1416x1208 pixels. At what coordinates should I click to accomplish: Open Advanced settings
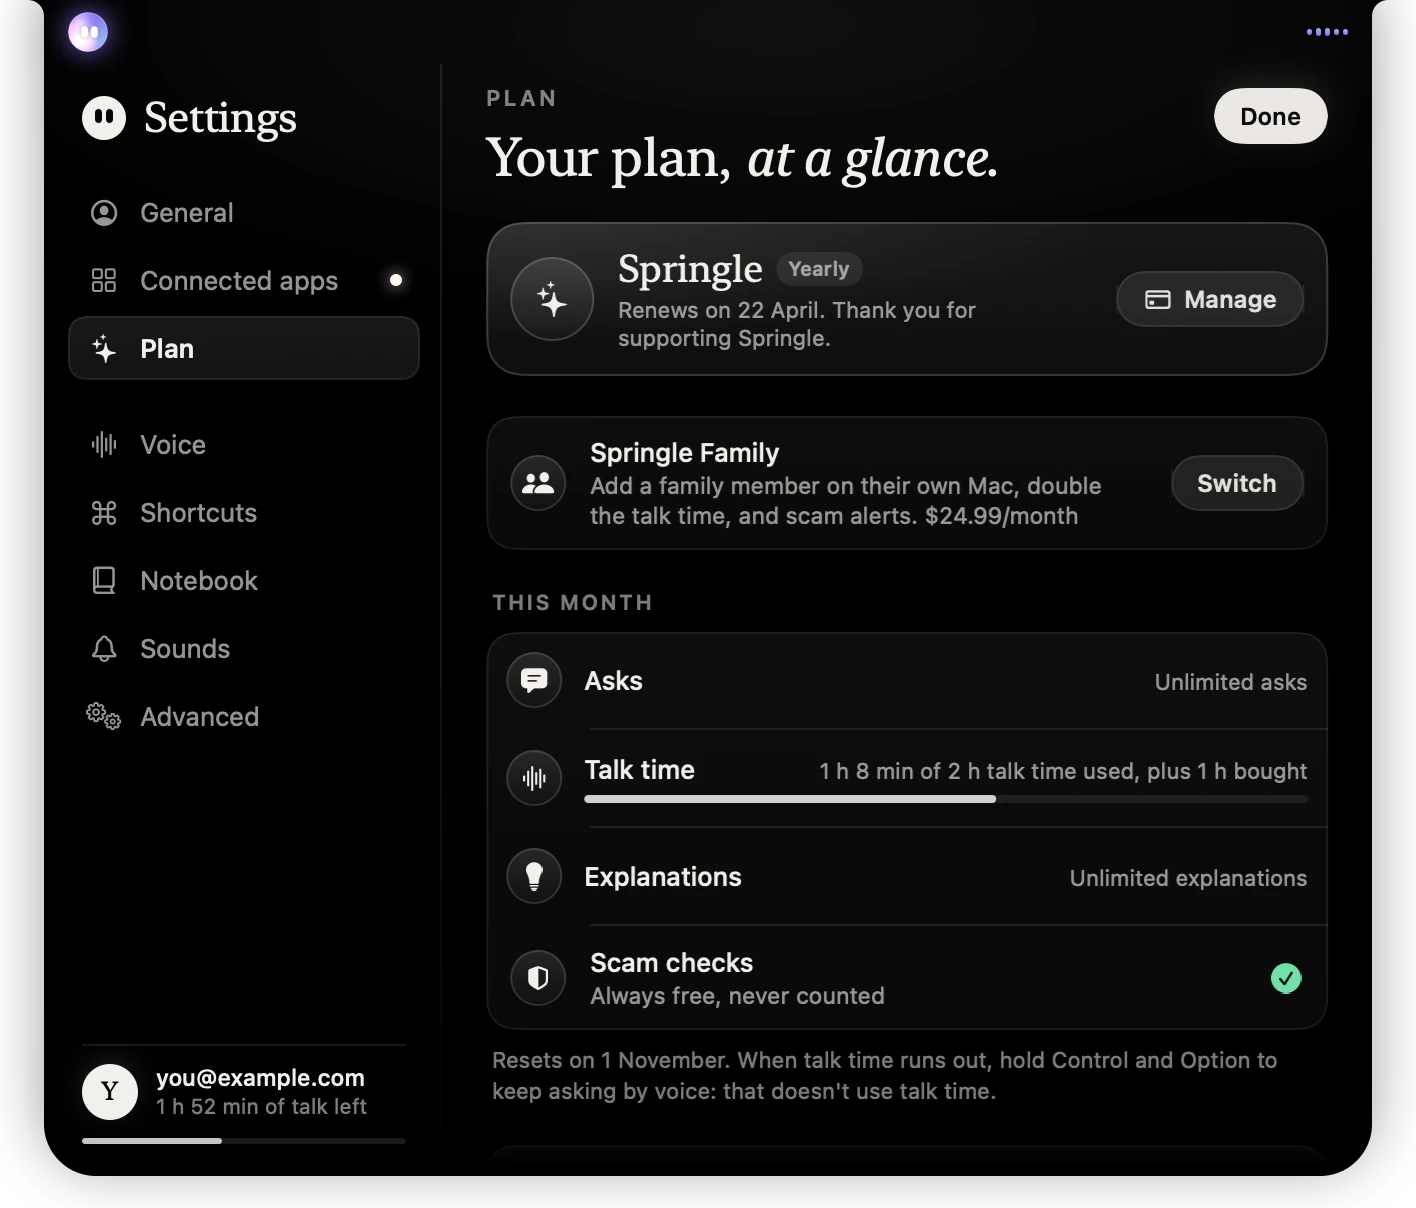(x=244, y=717)
